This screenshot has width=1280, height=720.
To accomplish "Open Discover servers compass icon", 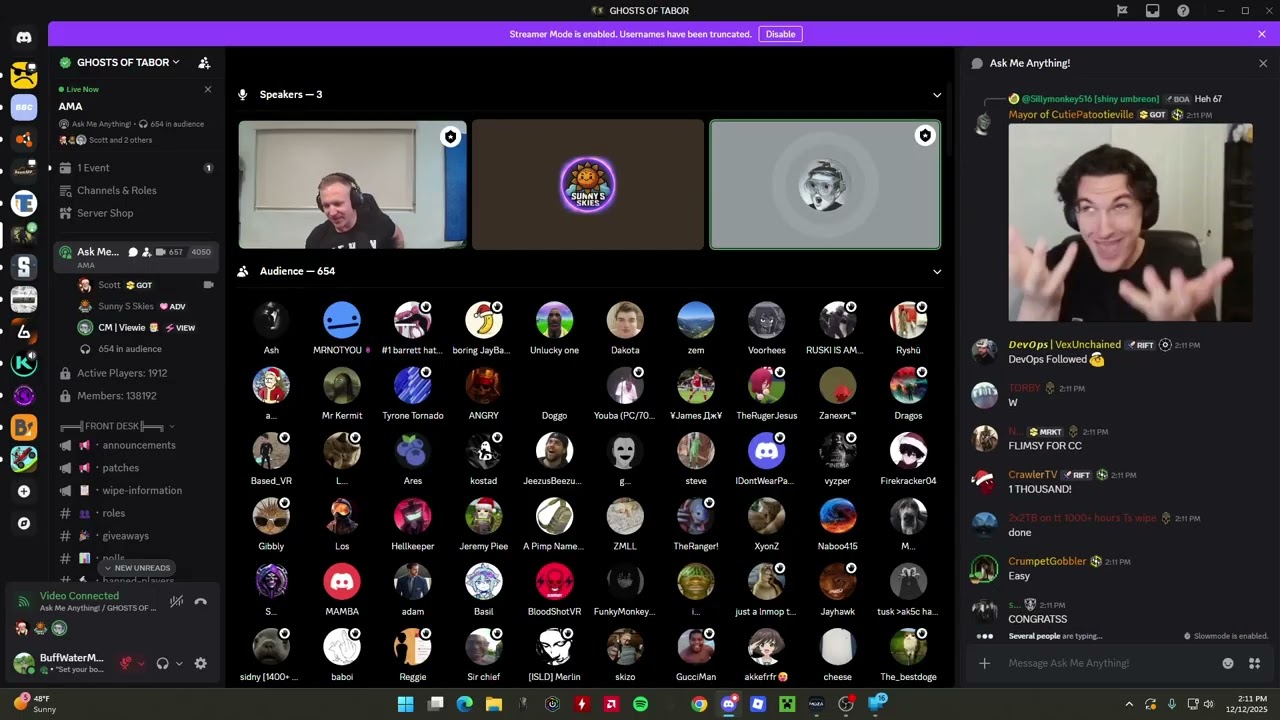I will click(24, 523).
